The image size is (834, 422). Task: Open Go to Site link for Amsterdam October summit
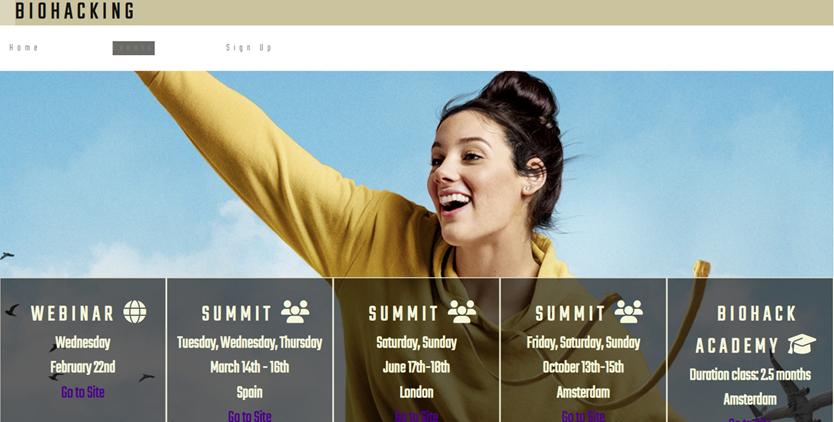pyautogui.click(x=583, y=416)
